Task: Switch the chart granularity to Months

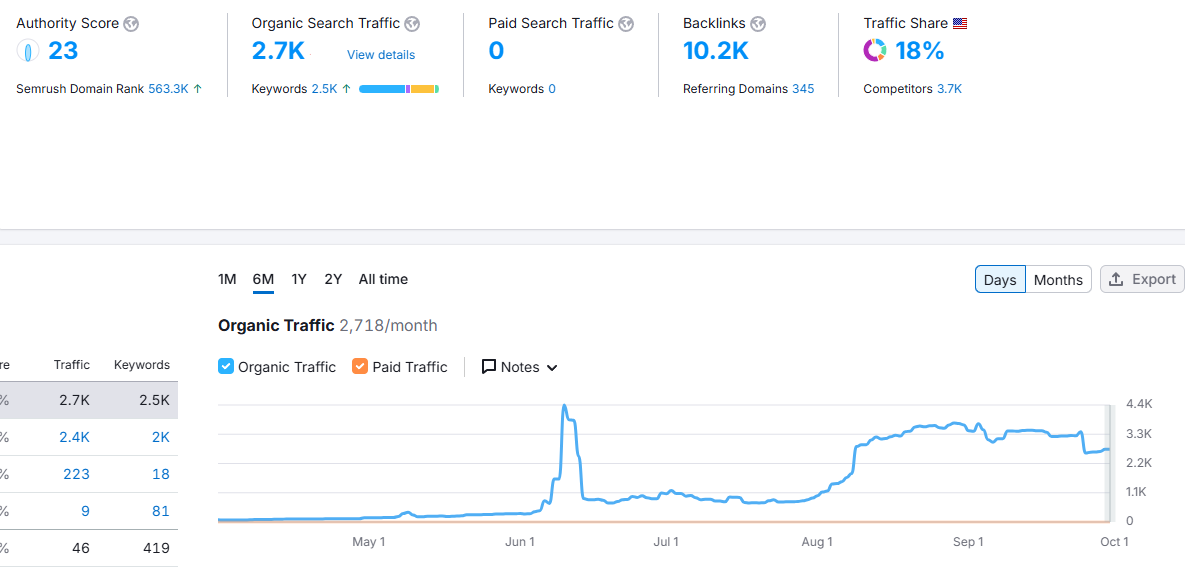Action: pyautogui.click(x=1058, y=280)
